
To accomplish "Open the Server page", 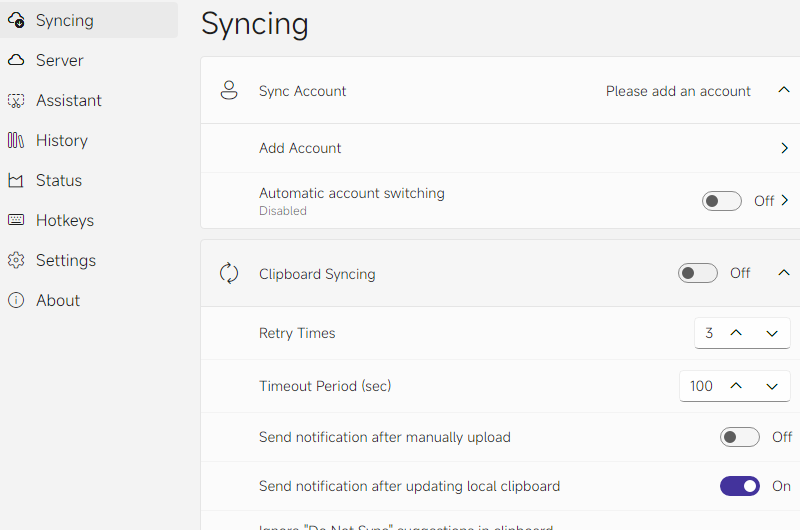I will pos(89,60).
